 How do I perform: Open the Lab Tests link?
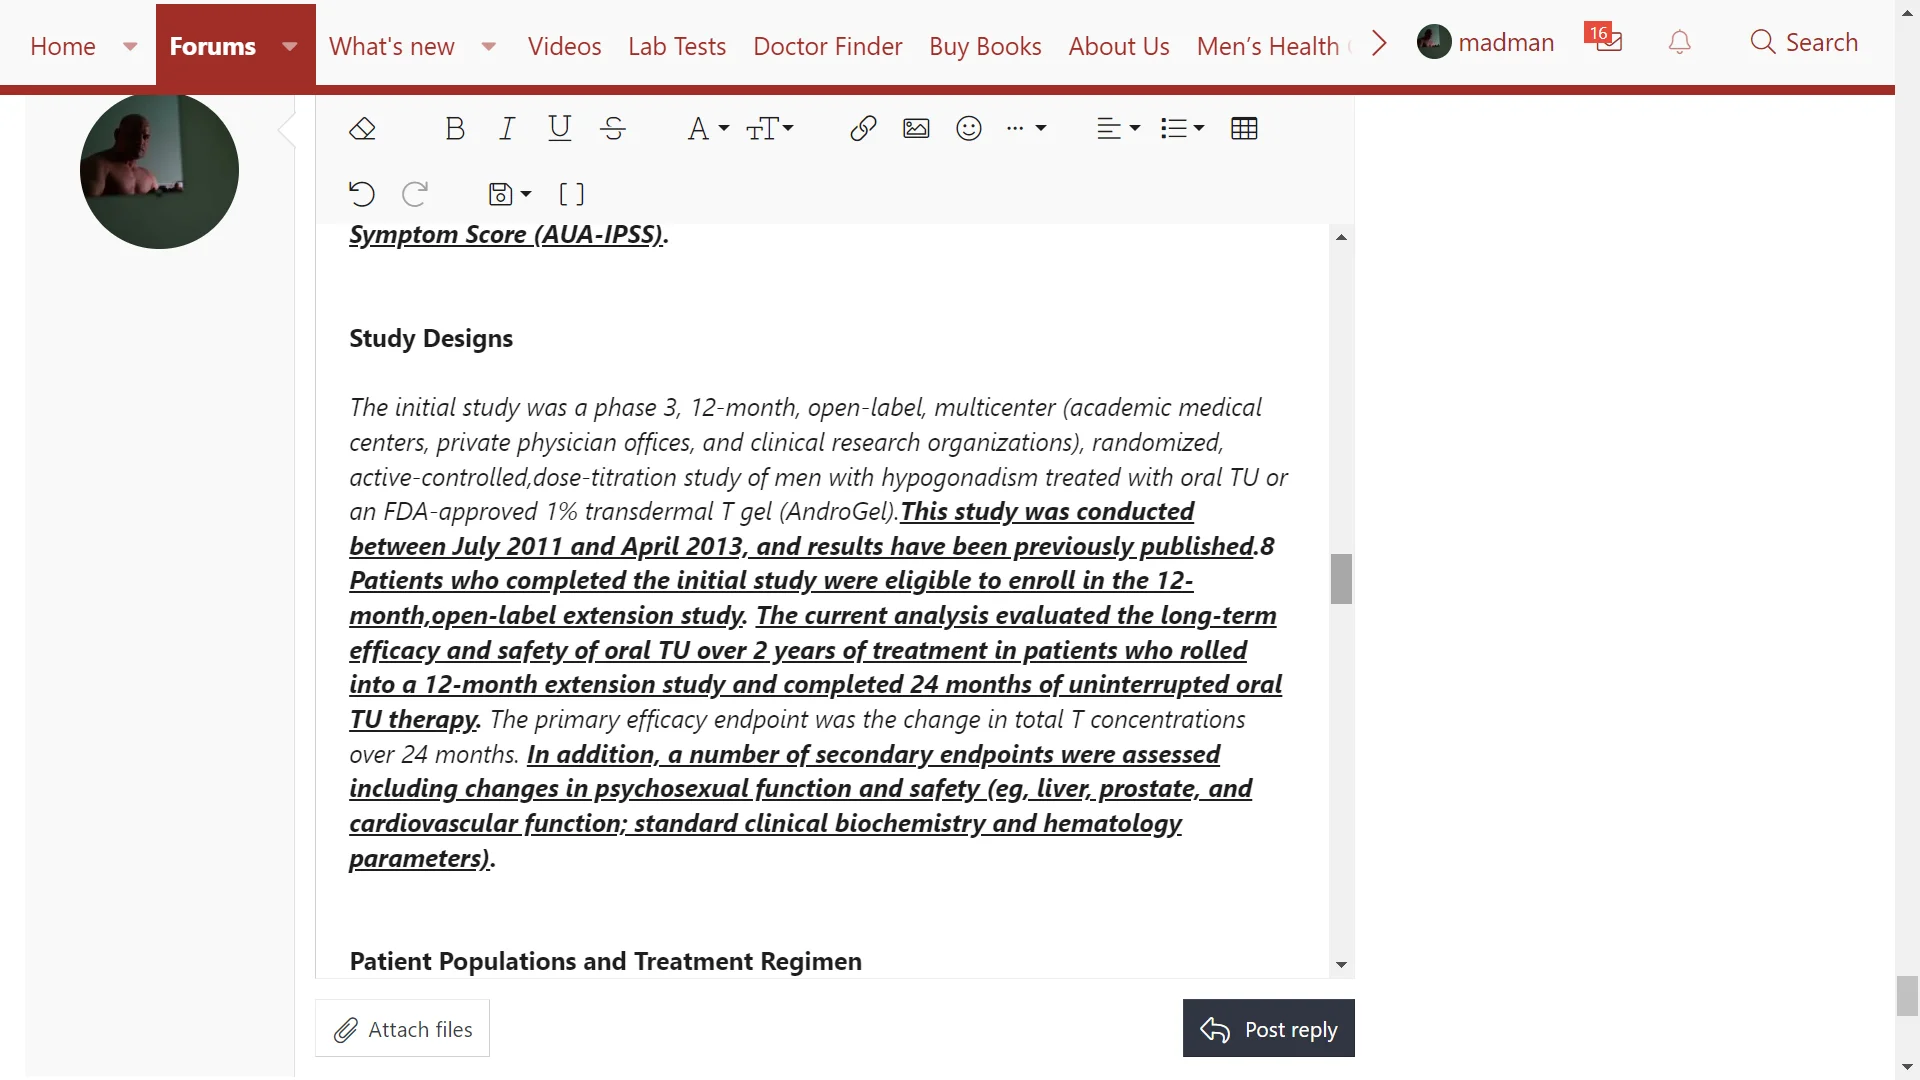click(677, 46)
